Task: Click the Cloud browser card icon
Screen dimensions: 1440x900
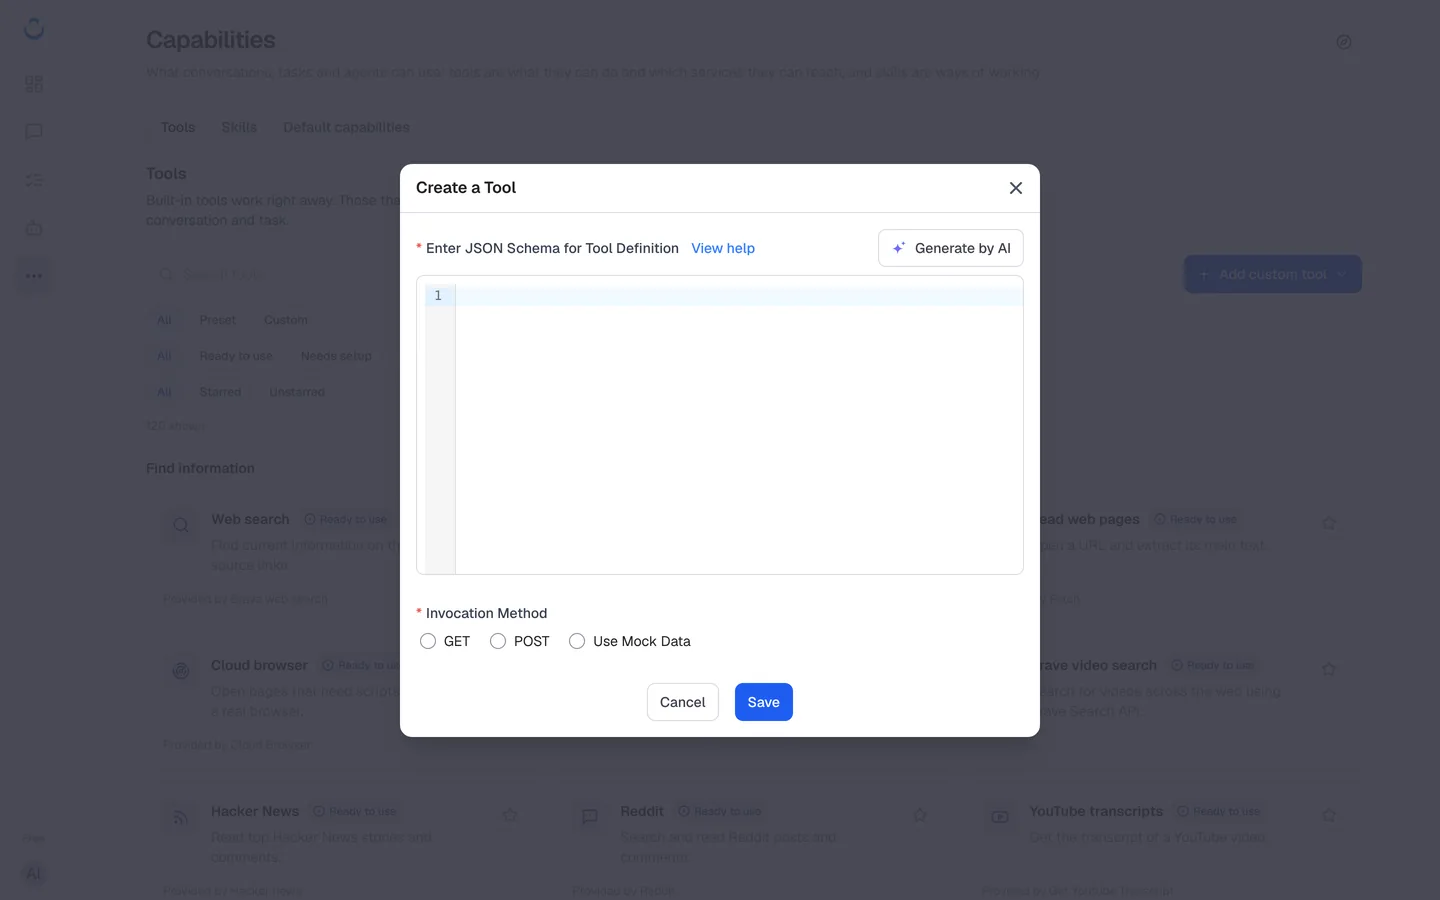Action: point(181,671)
